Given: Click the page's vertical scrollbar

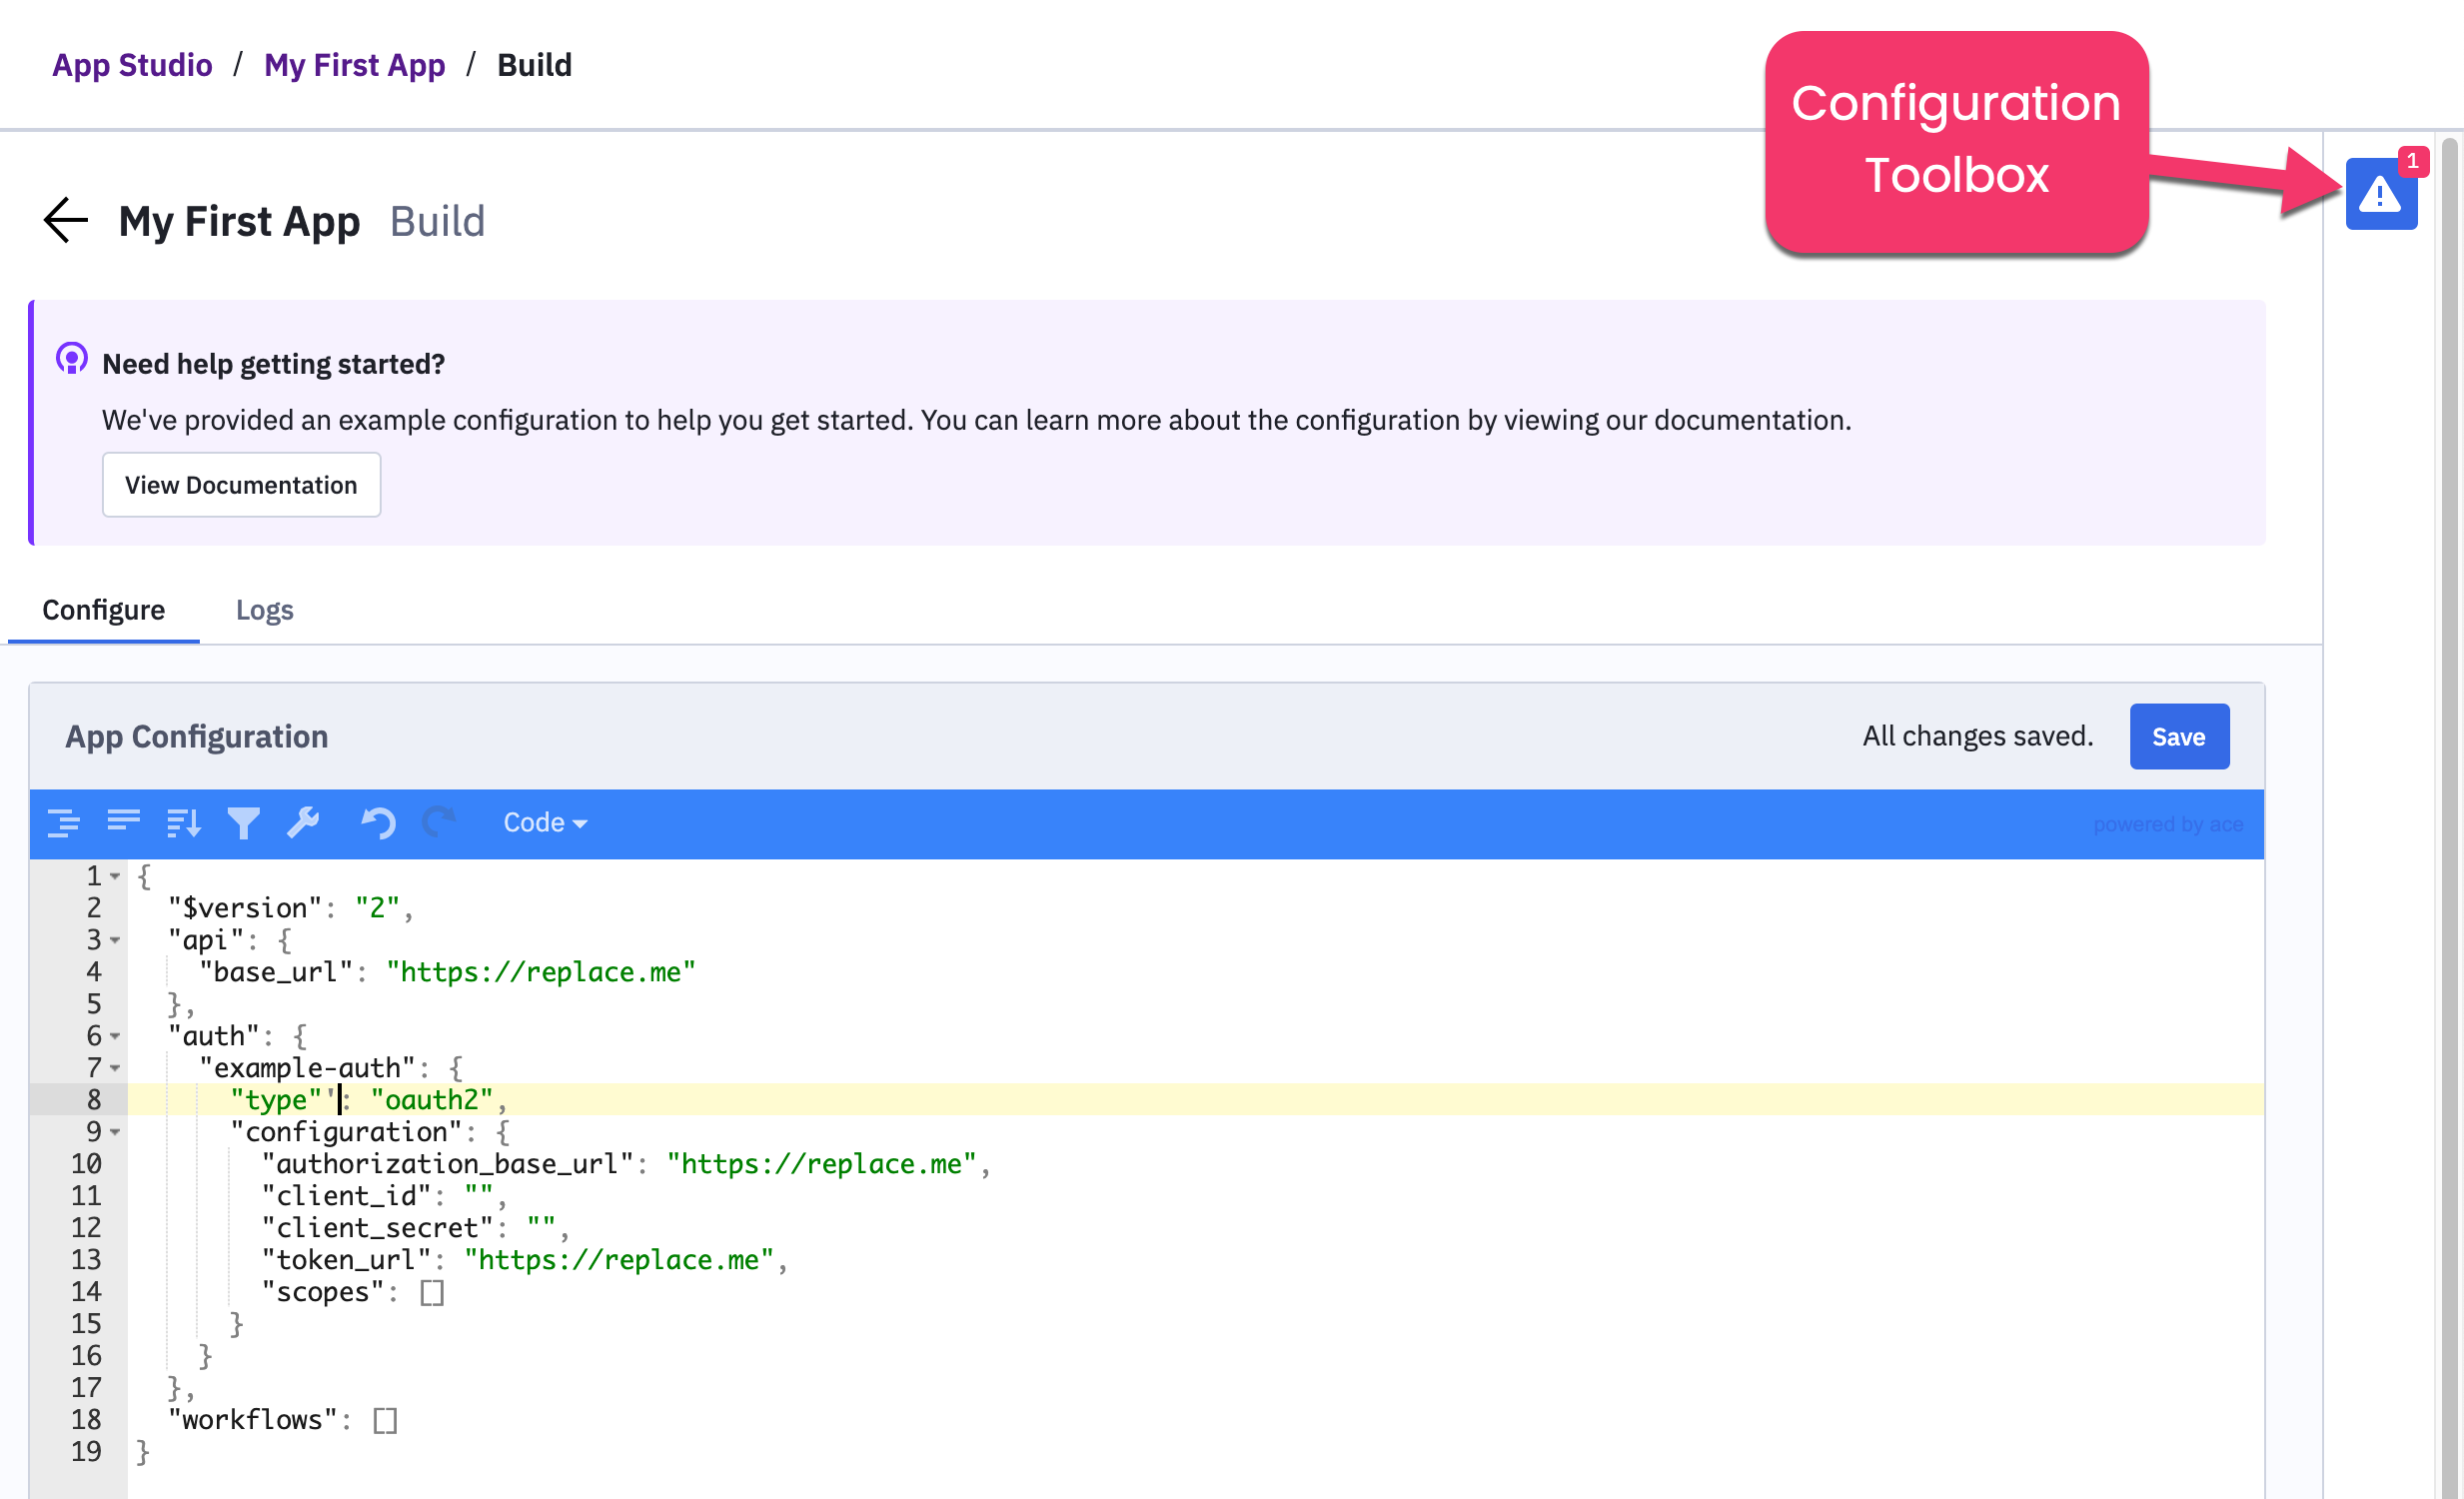Looking at the screenshot, I should point(2449,800).
